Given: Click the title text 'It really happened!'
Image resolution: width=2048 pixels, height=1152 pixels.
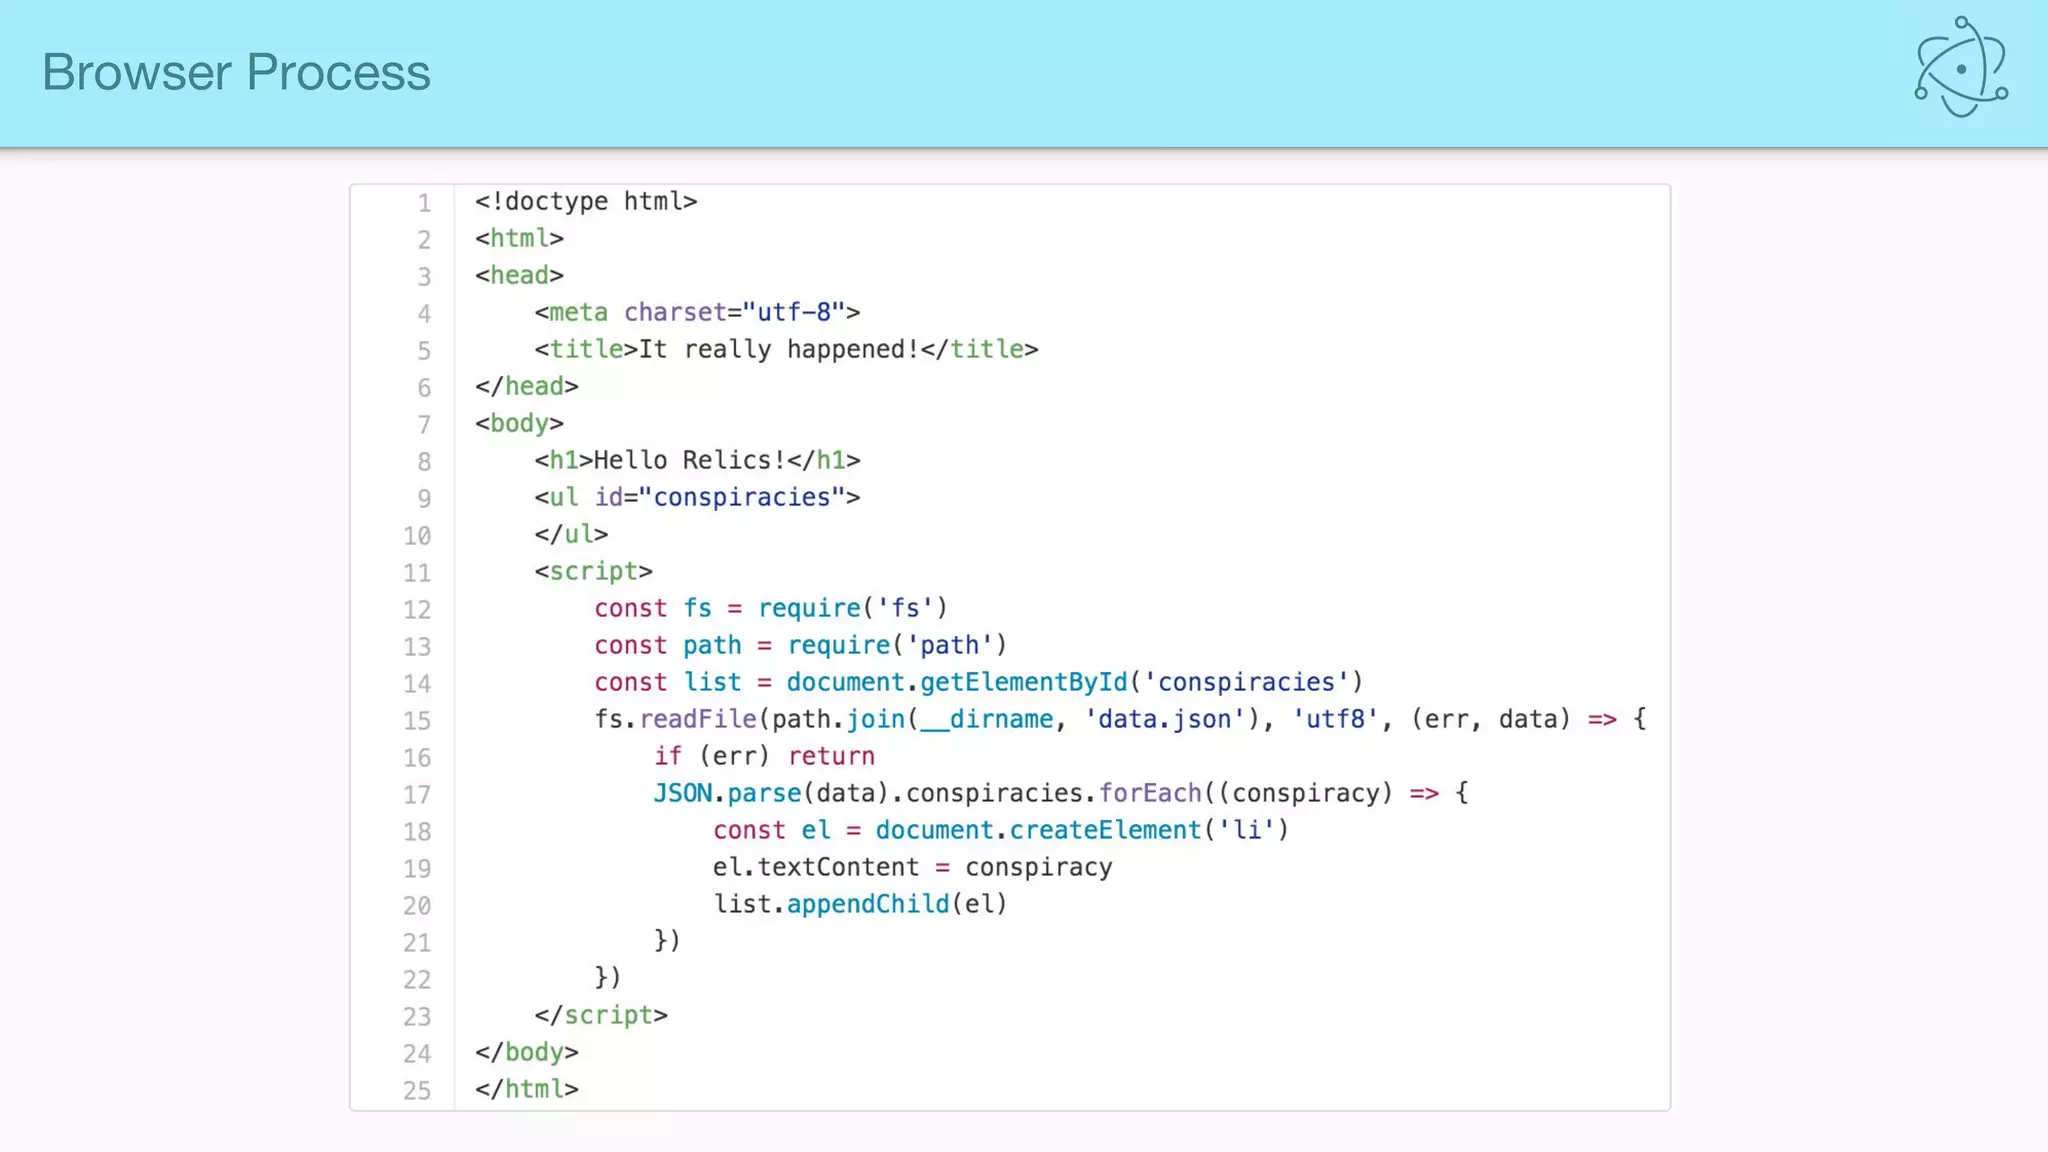Looking at the screenshot, I should (x=778, y=349).
